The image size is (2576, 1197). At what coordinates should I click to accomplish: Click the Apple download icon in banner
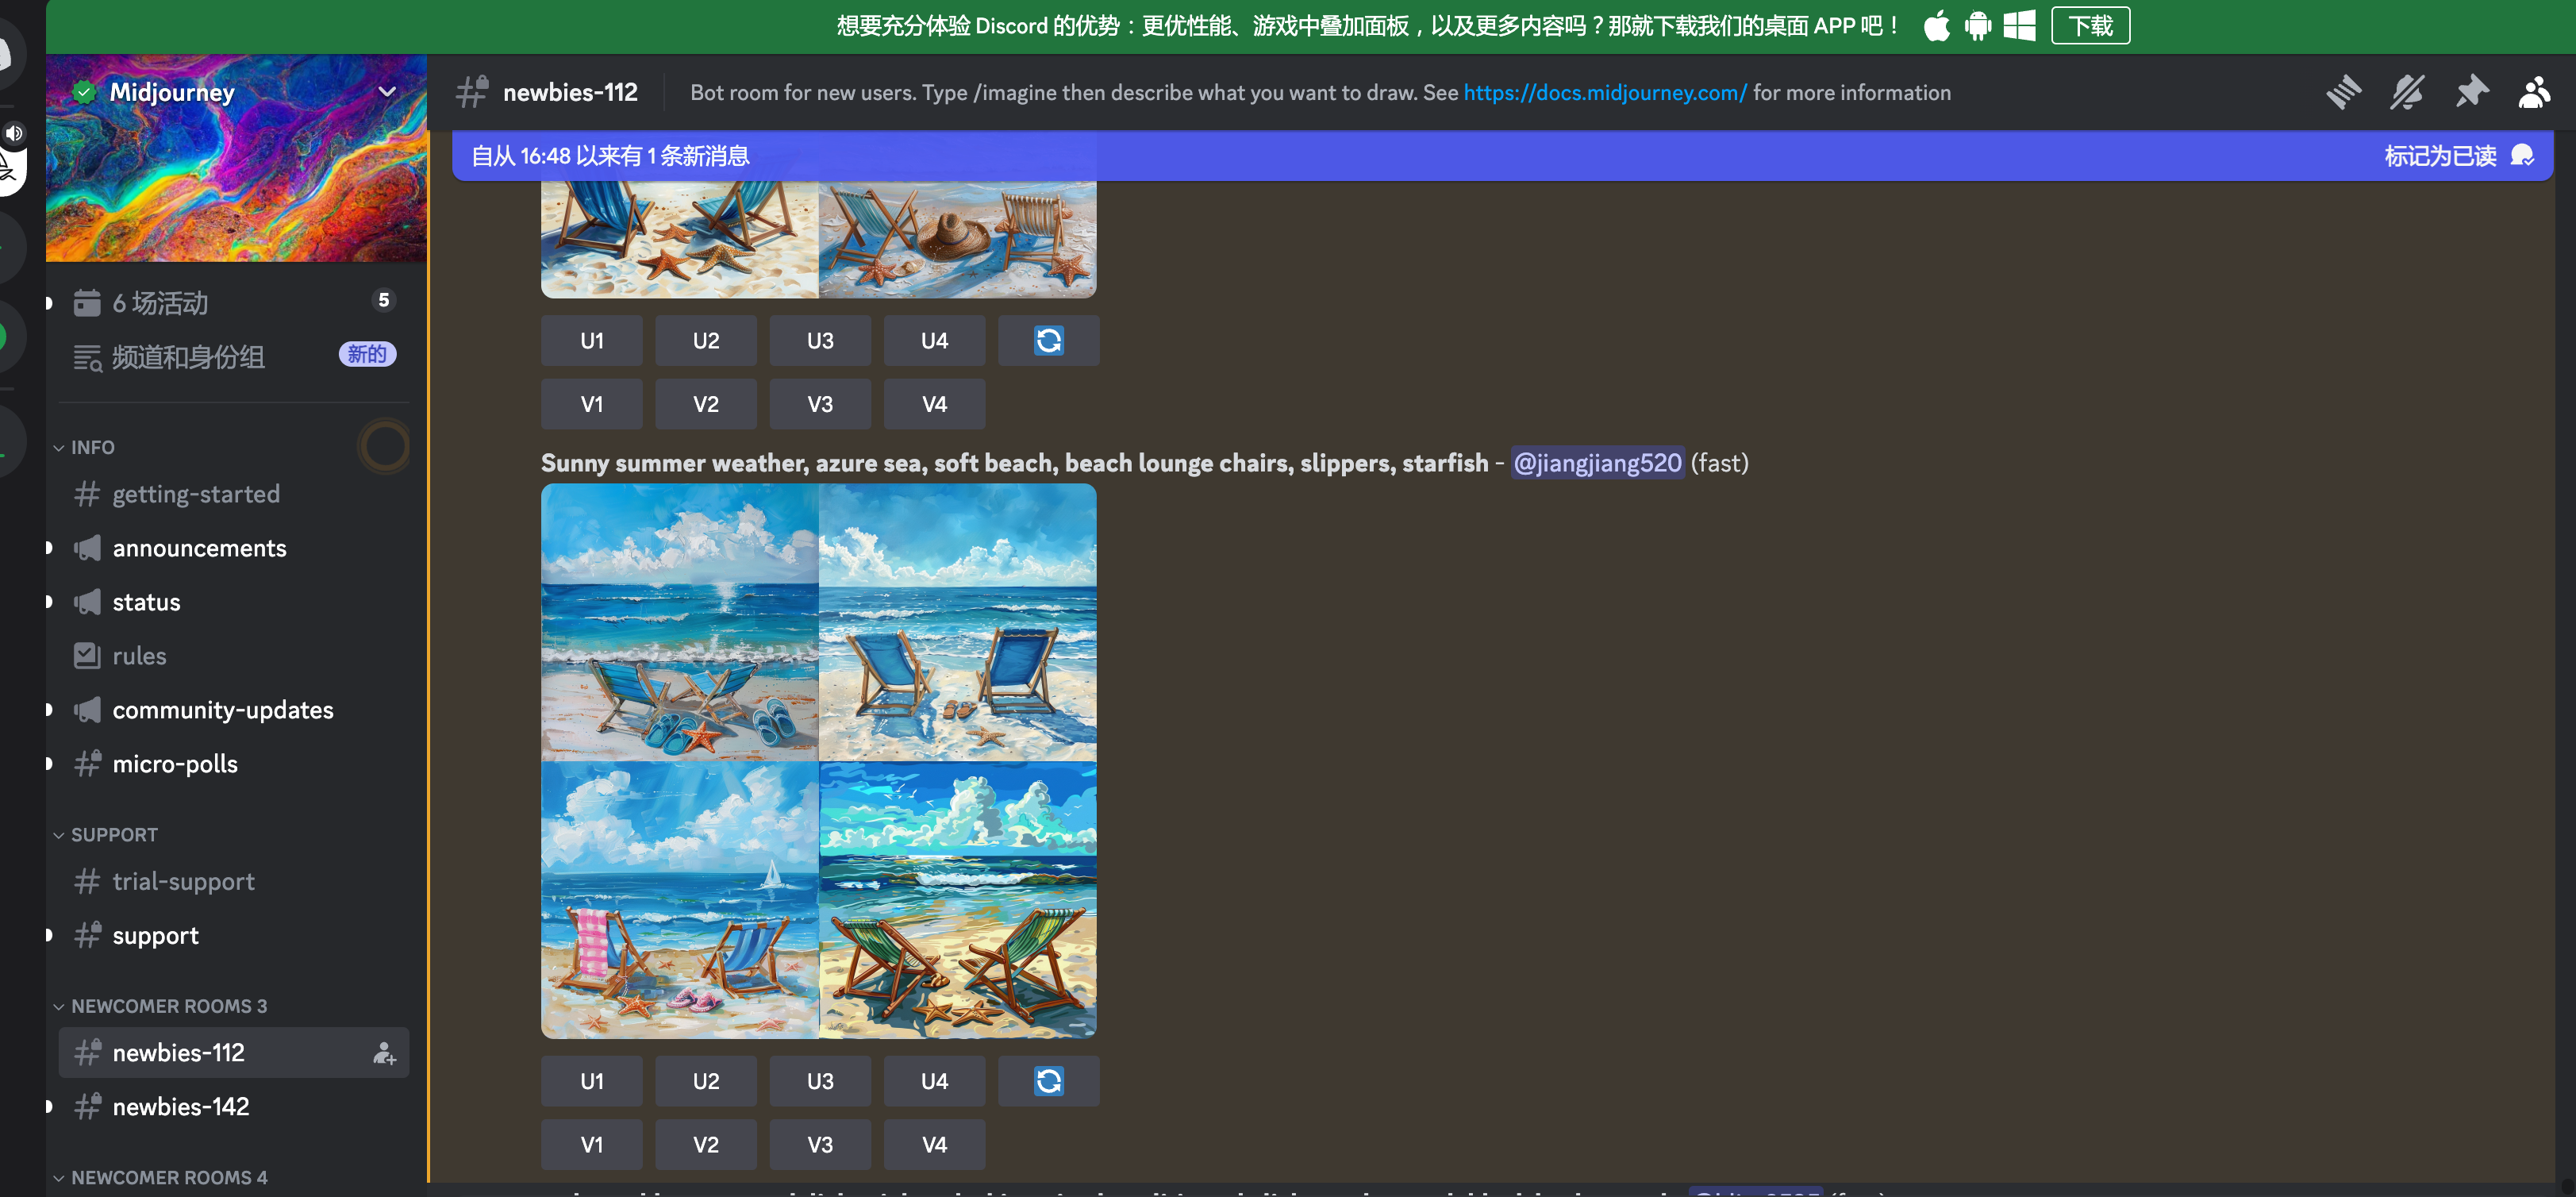1937,26
